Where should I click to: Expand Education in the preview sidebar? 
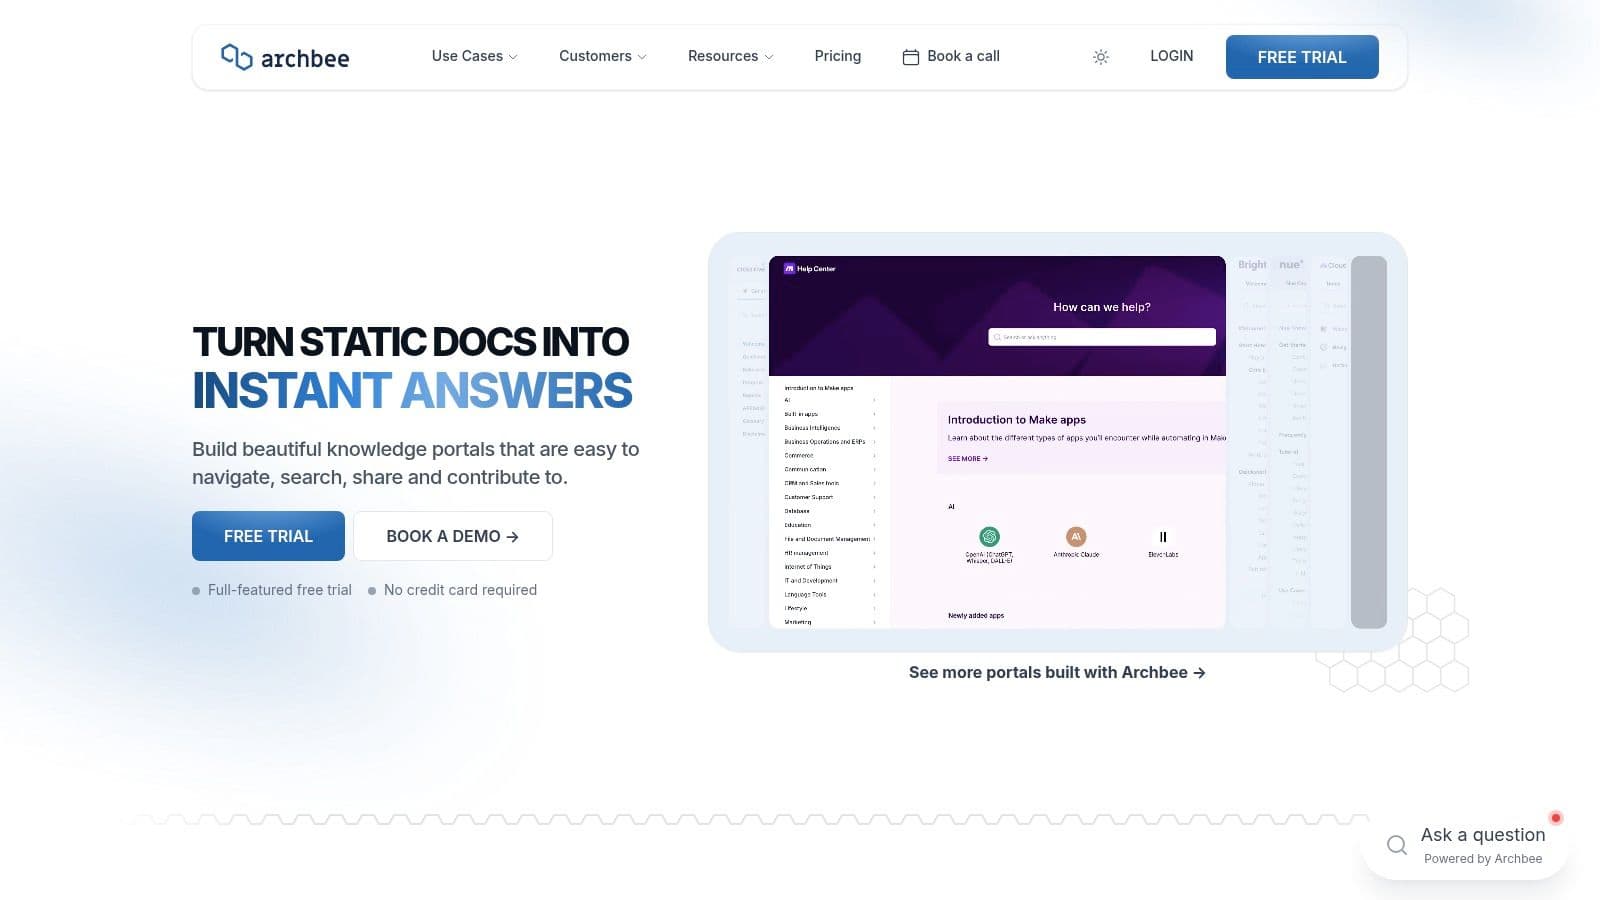click(x=830, y=525)
